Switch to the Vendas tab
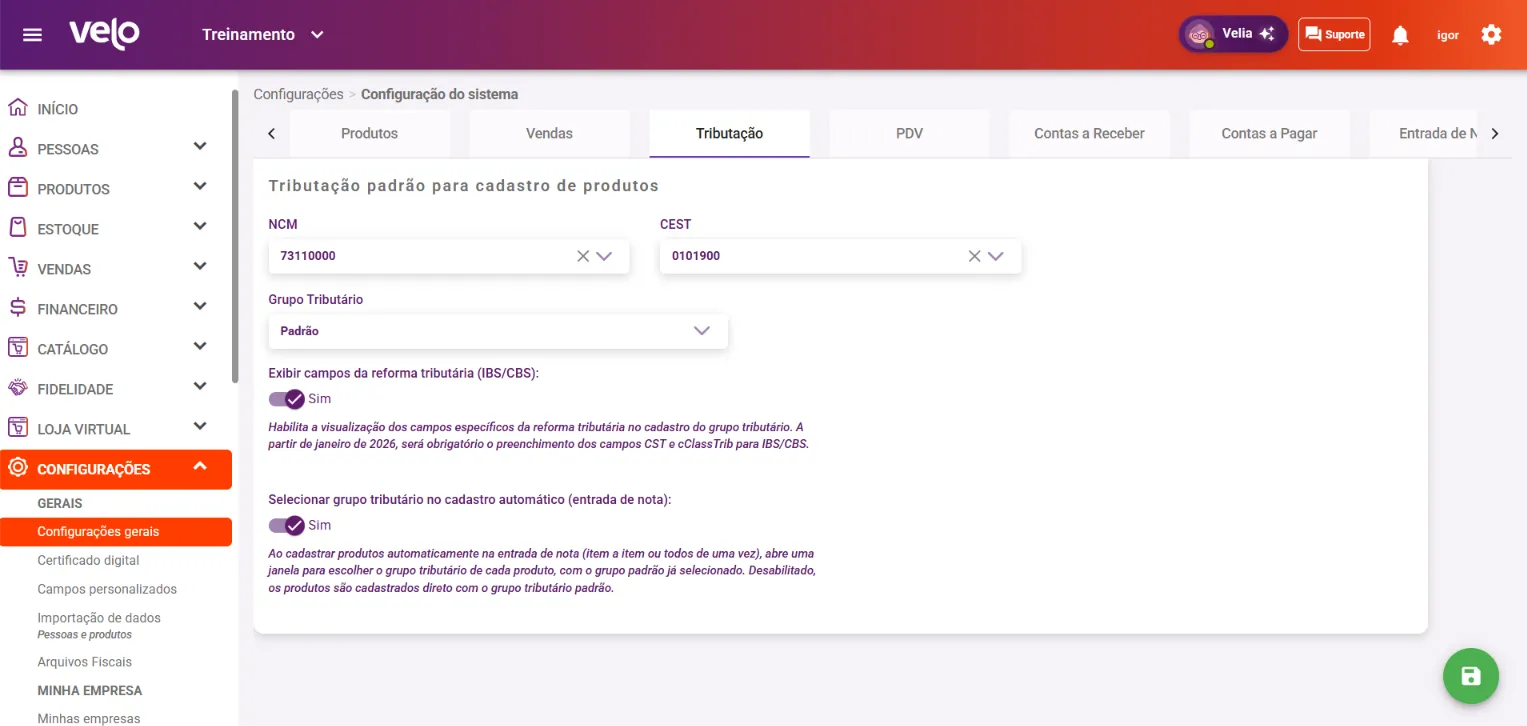The height and width of the screenshot is (726, 1527). click(x=549, y=134)
